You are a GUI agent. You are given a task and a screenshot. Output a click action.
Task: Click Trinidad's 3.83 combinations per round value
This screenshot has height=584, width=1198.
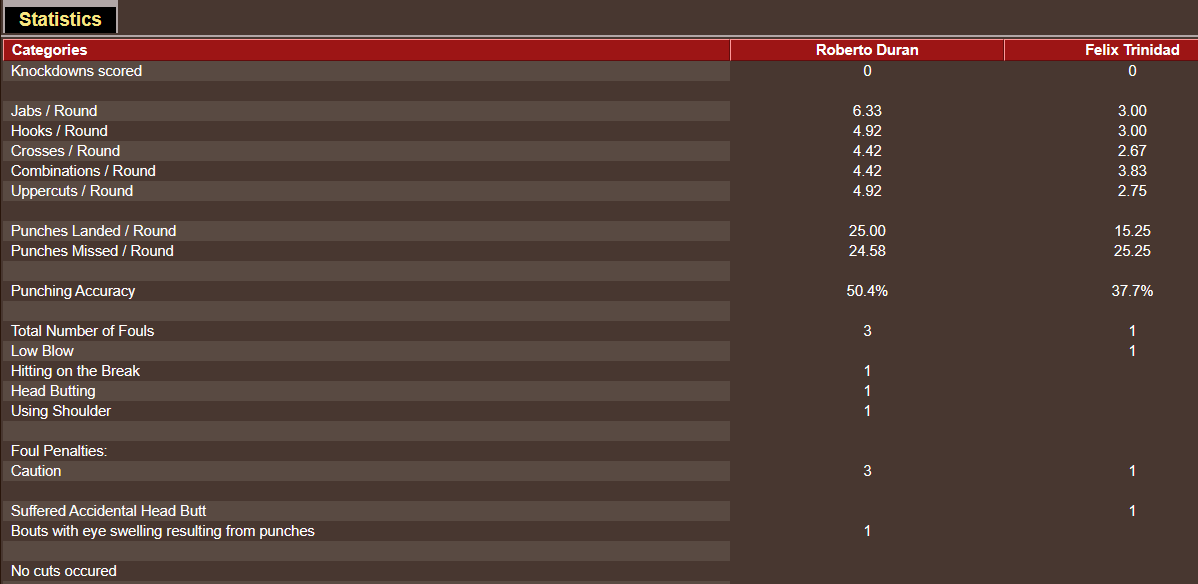(1132, 170)
